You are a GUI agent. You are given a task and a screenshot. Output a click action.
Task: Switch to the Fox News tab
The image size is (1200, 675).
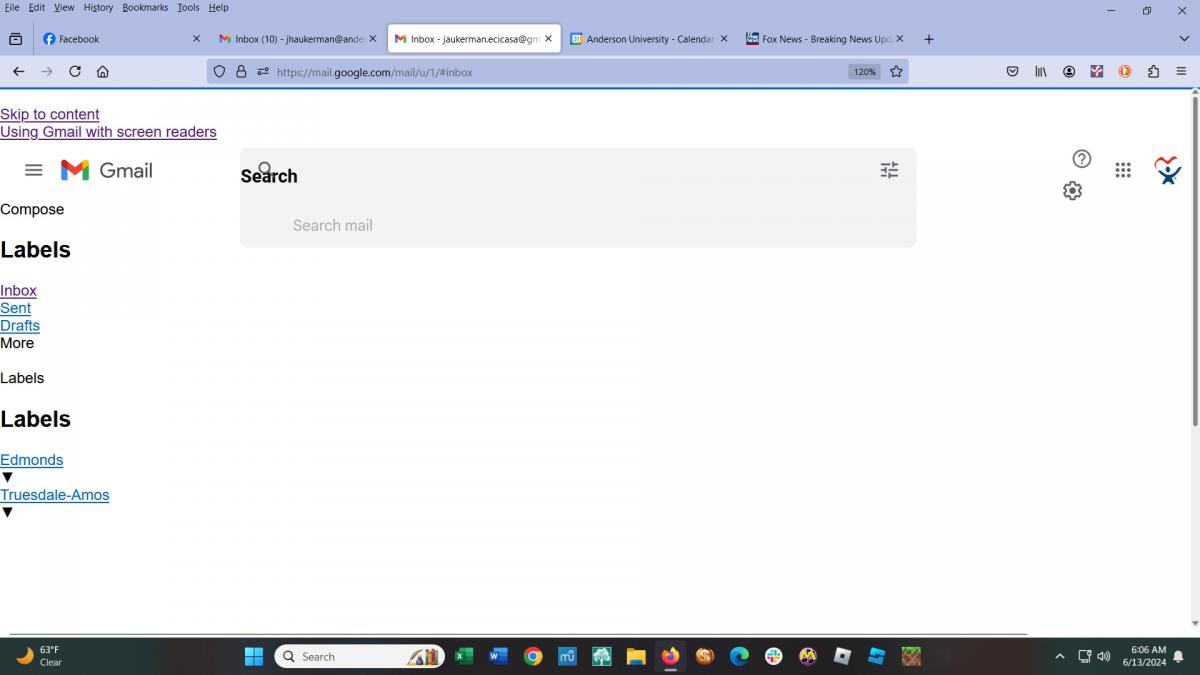pos(826,39)
